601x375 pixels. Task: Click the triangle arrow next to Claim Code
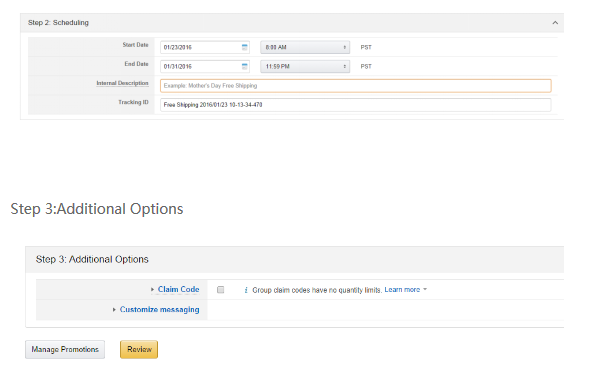(152, 289)
